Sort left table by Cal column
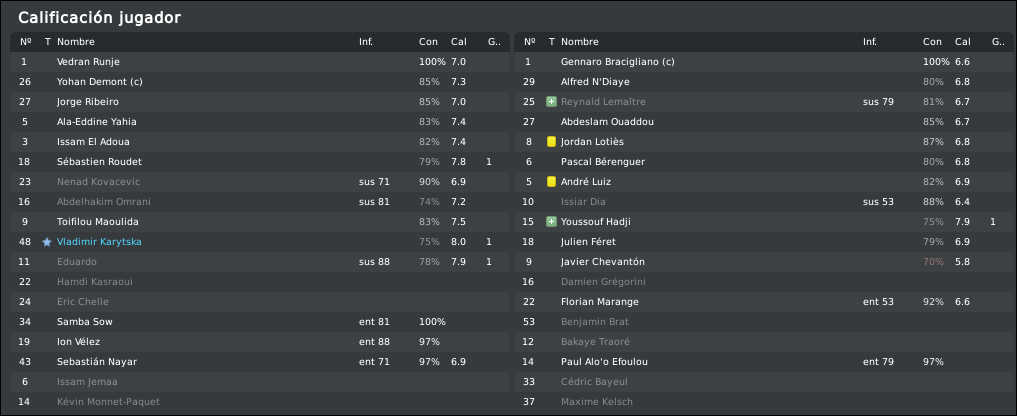This screenshot has width=1017, height=416. pyautogui.click(x=459, y=42)
